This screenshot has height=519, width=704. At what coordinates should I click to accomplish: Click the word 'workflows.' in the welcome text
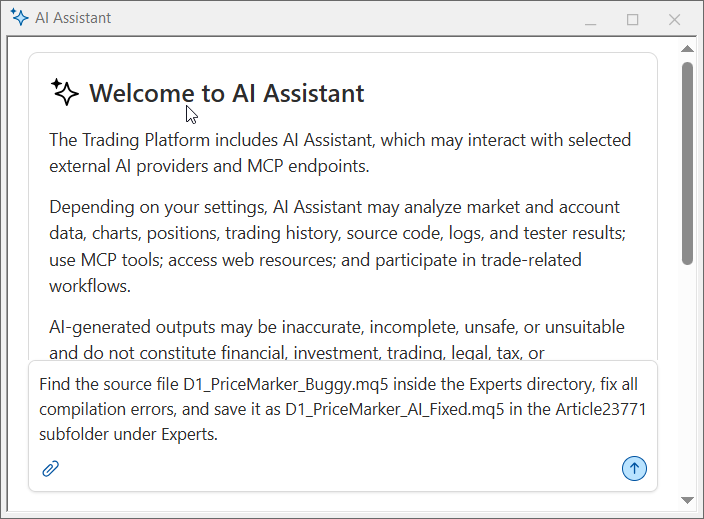(90, 286)
